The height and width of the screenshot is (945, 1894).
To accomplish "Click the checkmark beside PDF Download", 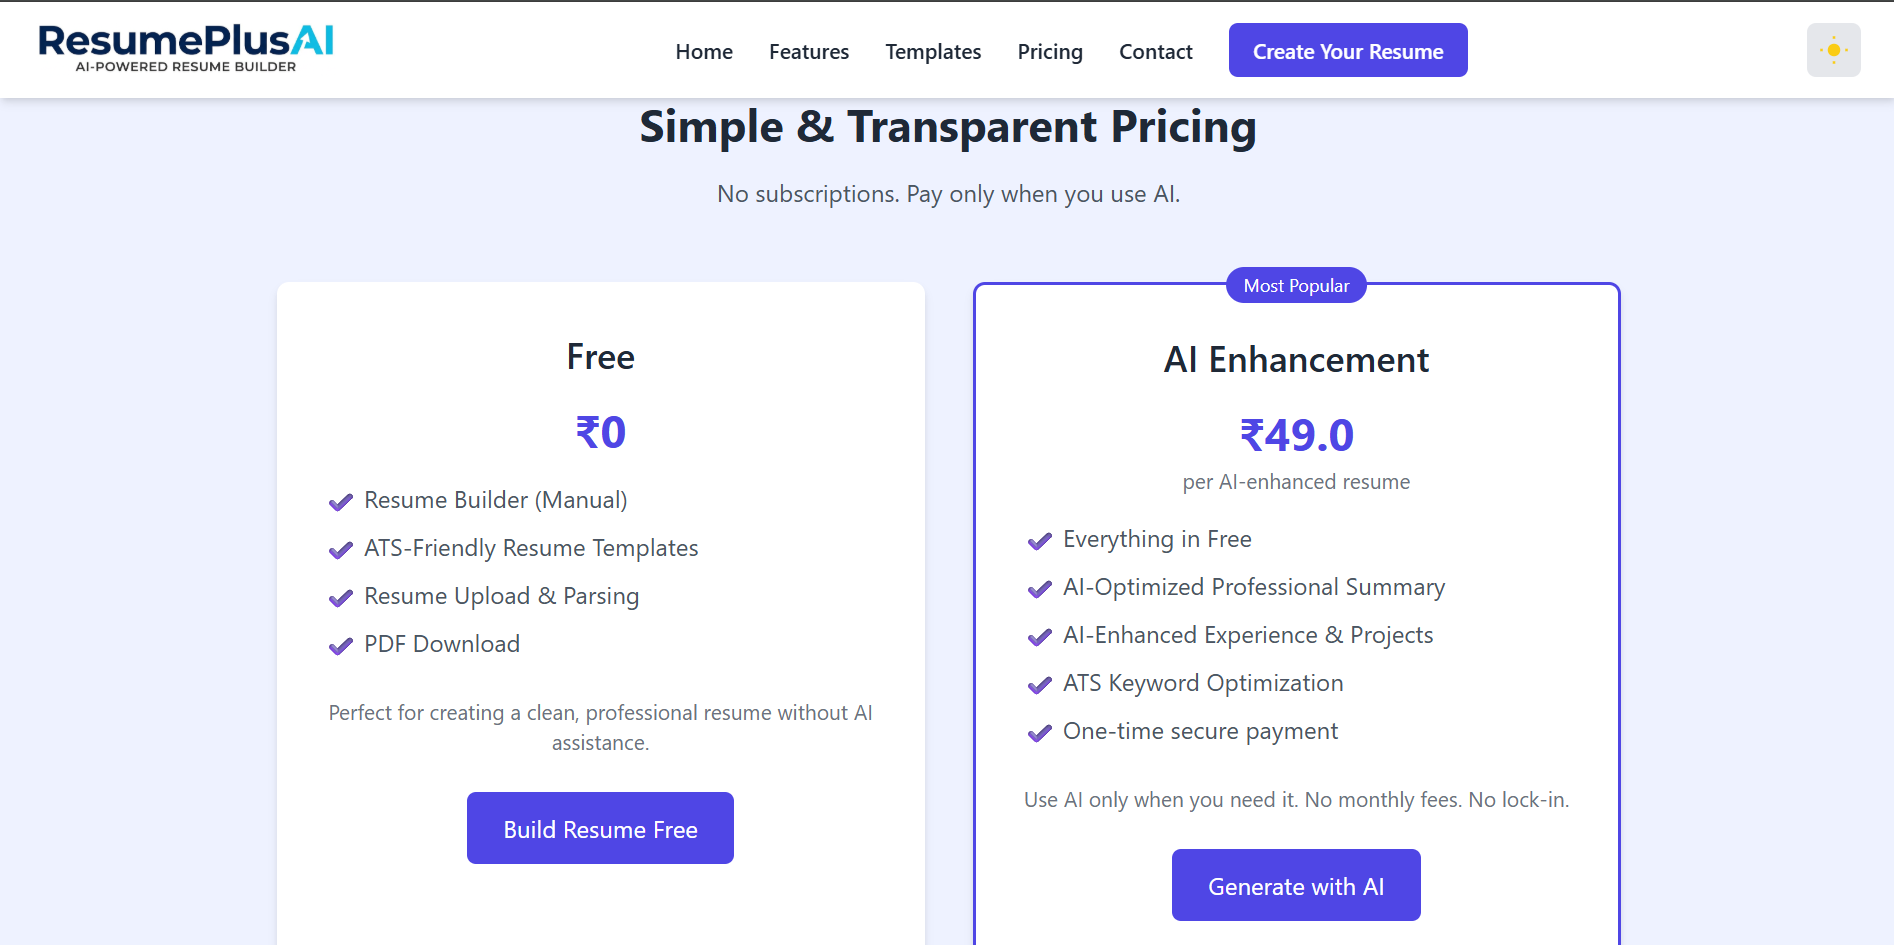I will click(341, 645).
